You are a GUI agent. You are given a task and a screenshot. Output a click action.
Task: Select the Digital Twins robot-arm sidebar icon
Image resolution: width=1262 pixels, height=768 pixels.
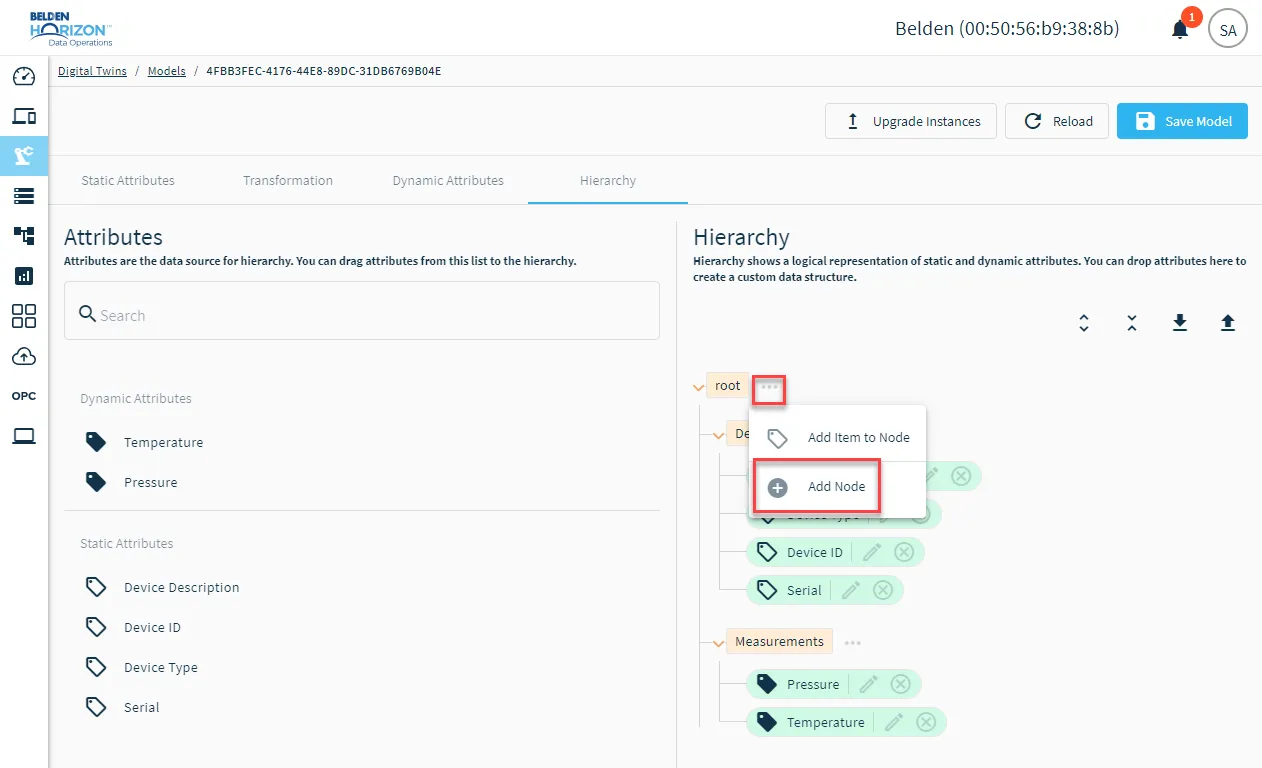click(24, 155)
